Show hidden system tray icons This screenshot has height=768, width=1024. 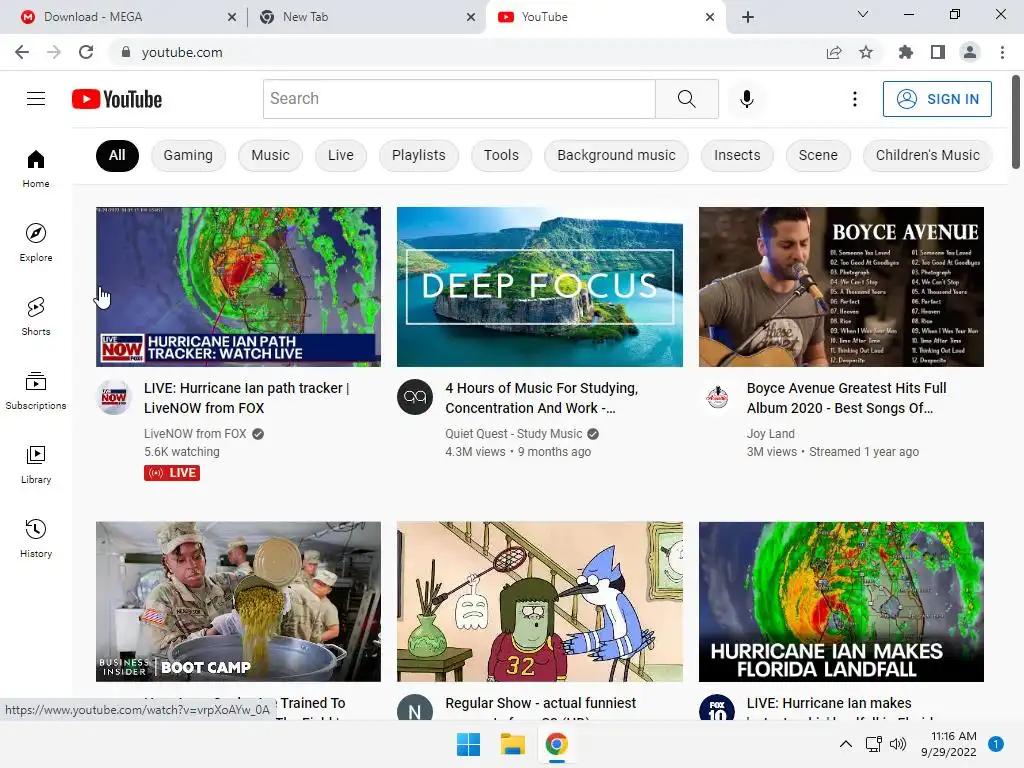coord(846,744)
